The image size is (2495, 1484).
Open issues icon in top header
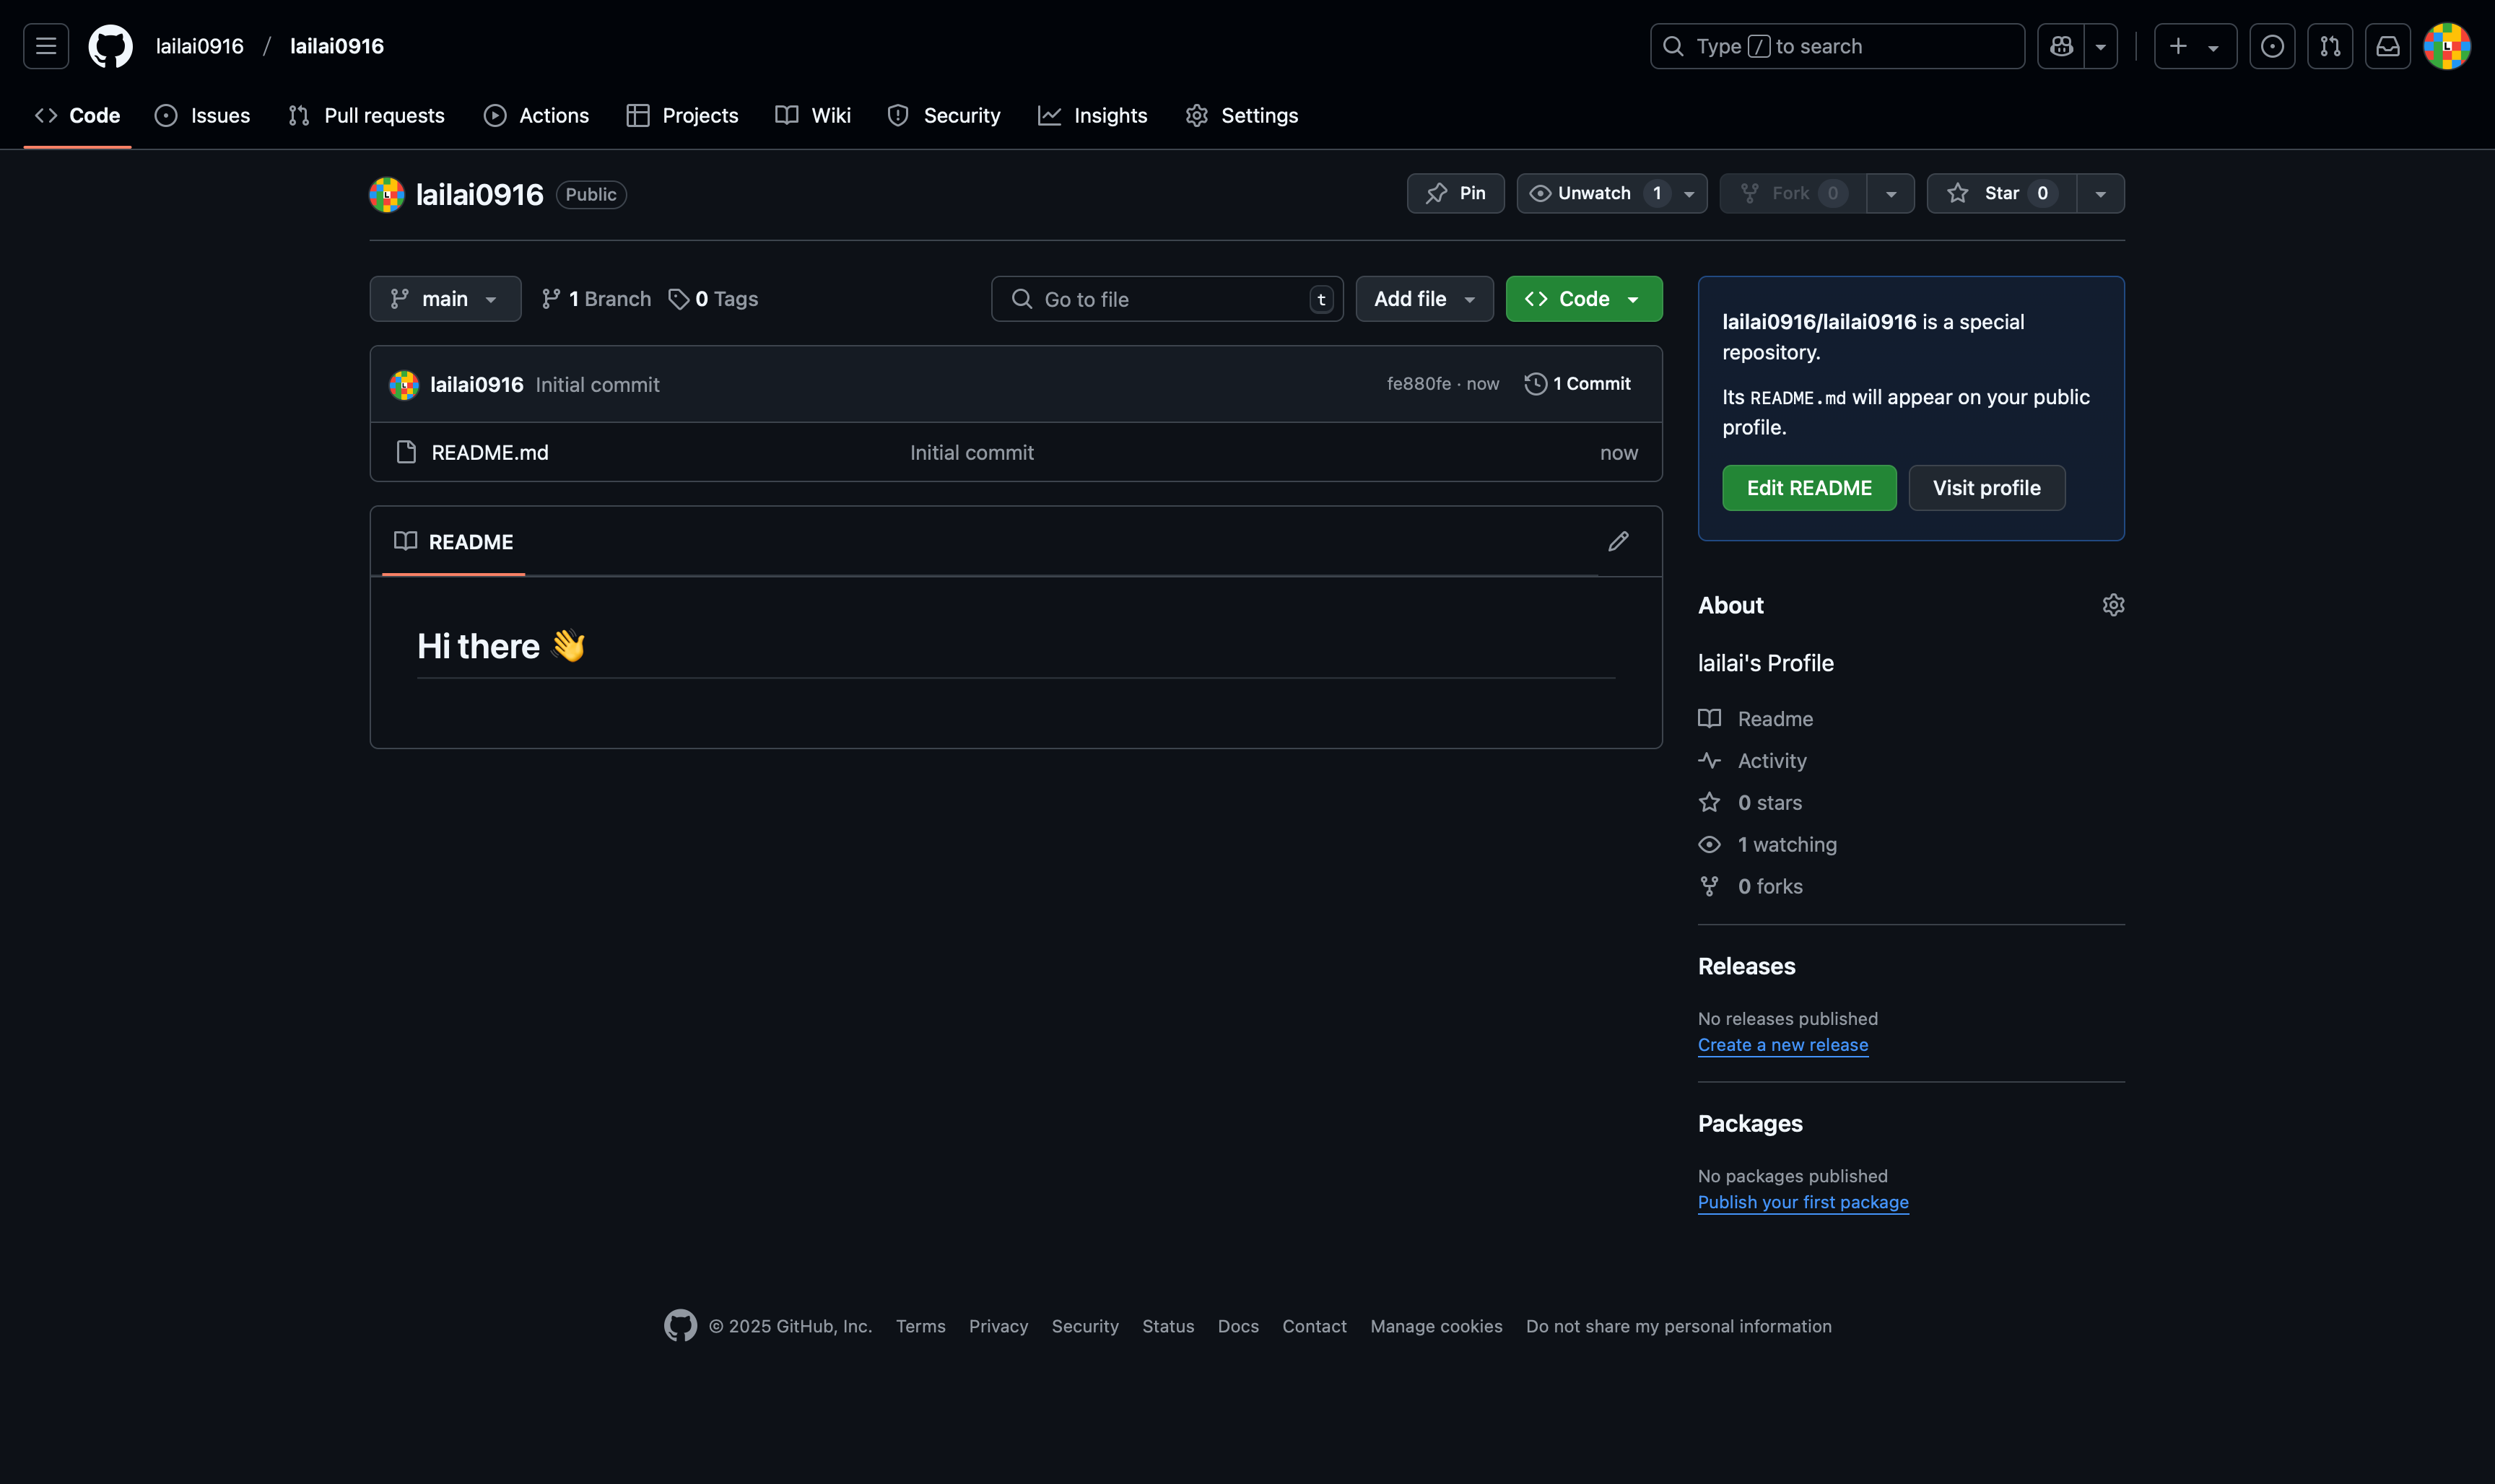click(x=2271, y=46)
